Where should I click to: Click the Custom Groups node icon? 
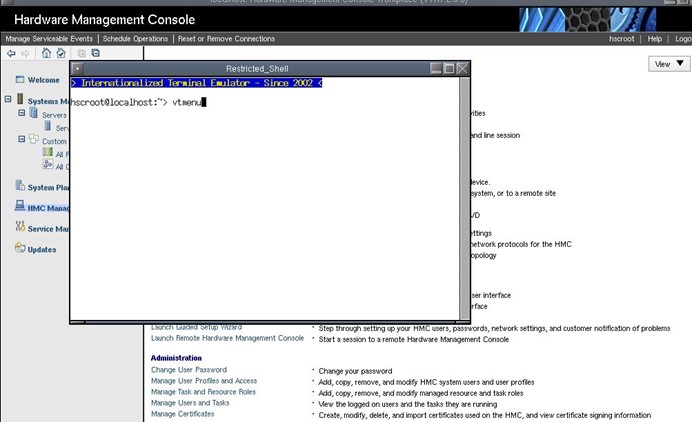coord(34,139)
